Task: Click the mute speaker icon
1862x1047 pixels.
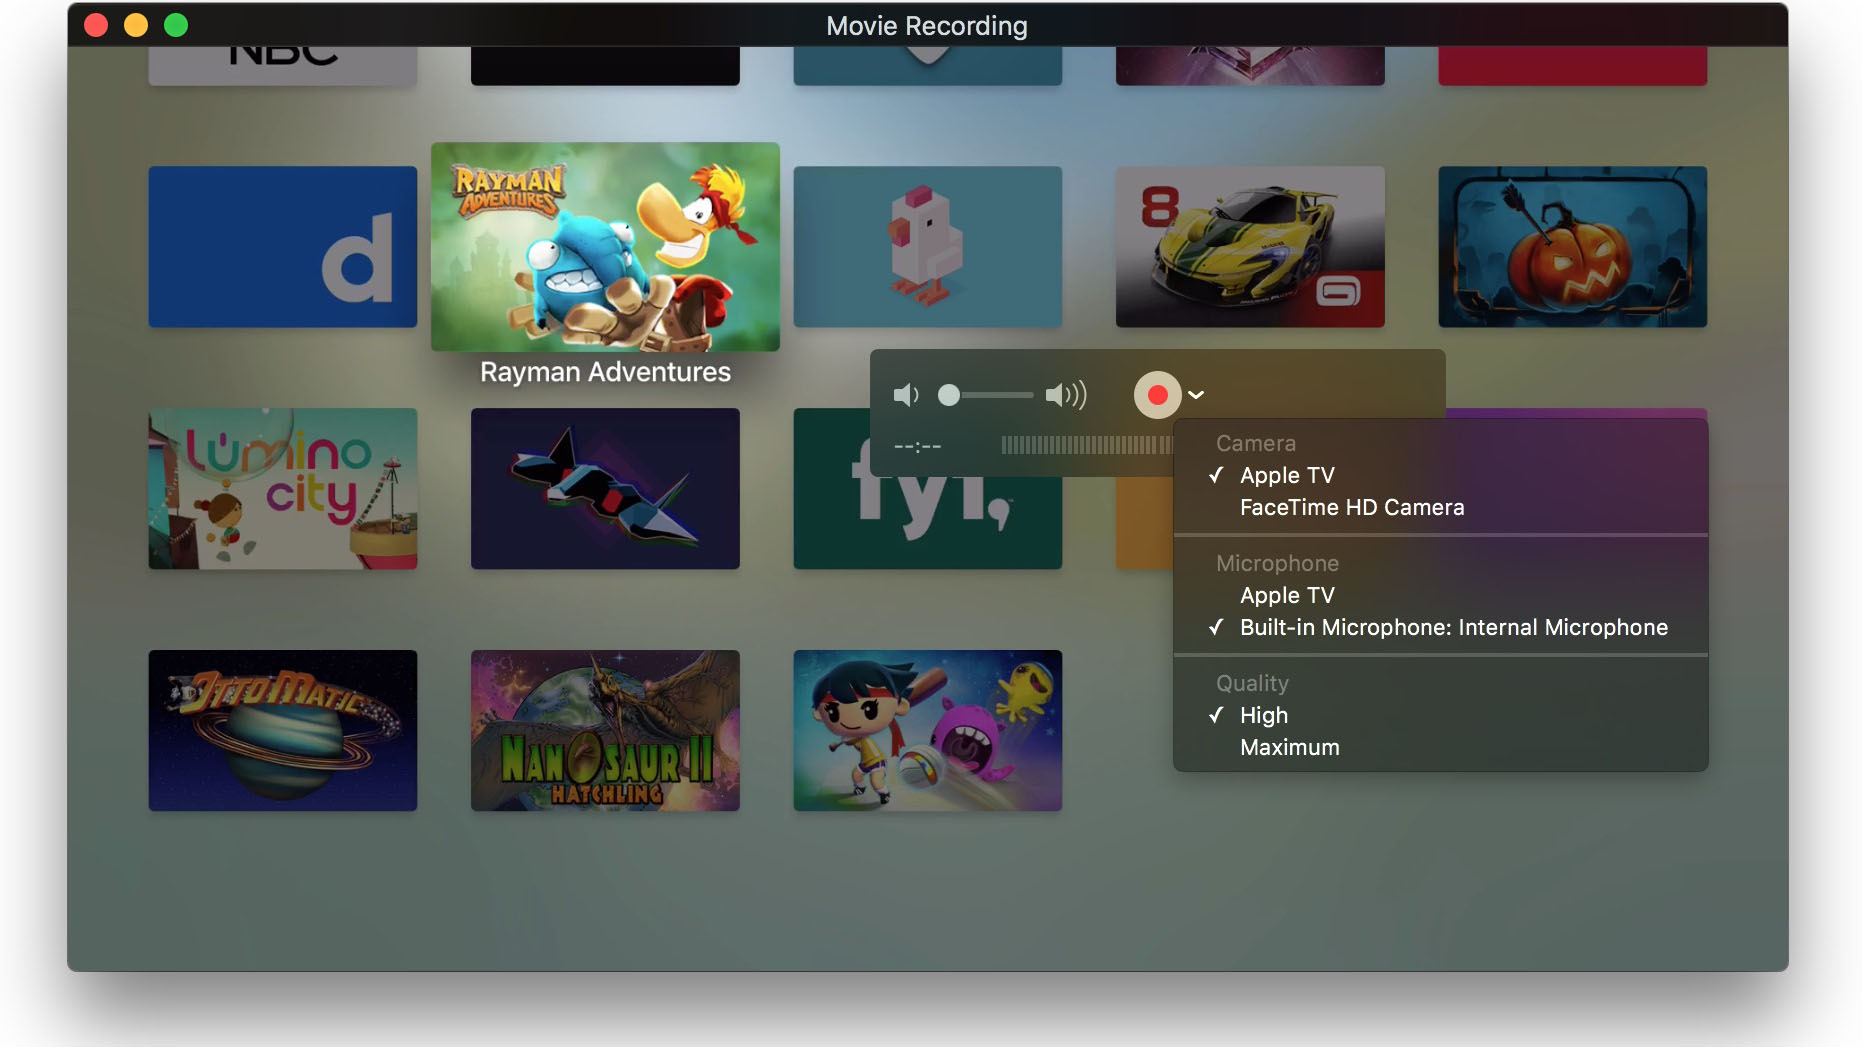Action: [906, 394]
